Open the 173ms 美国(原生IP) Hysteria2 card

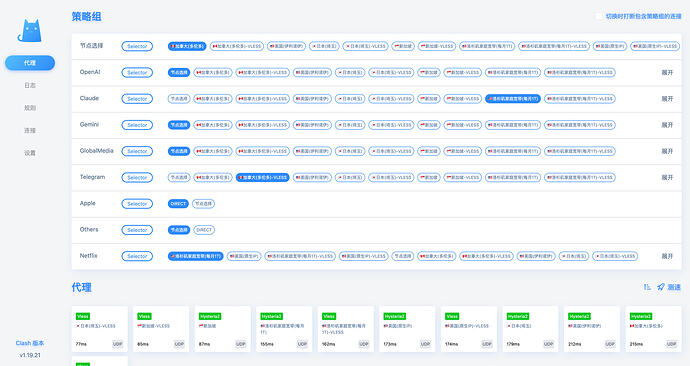click(x=407, y=329)
